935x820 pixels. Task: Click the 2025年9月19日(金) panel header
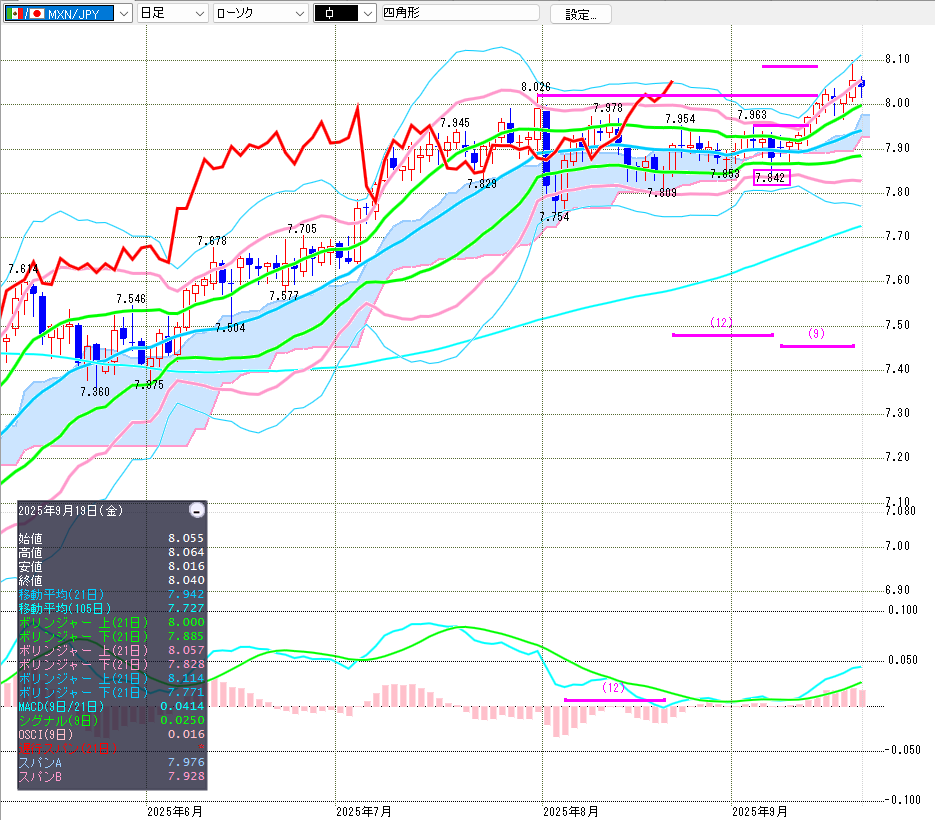pyautogui.click(x=70, y=510)
